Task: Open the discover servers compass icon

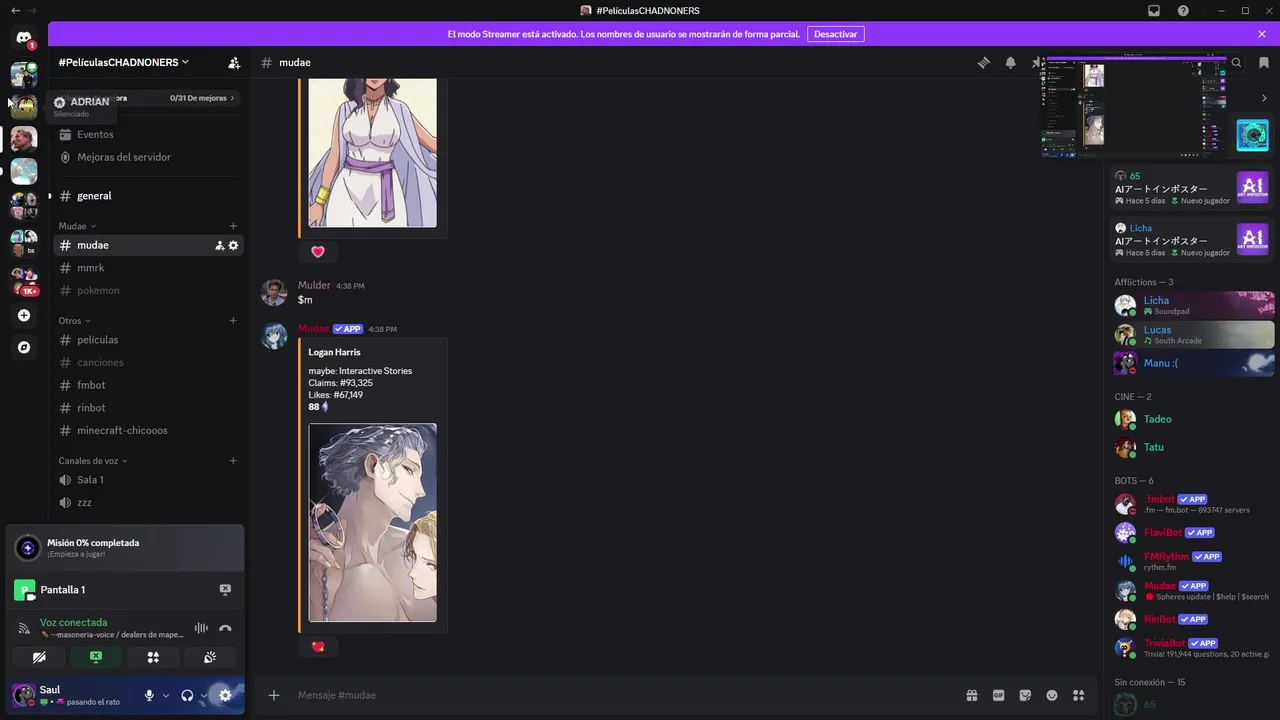Action: pyautogui.click(x=24, y=347)
